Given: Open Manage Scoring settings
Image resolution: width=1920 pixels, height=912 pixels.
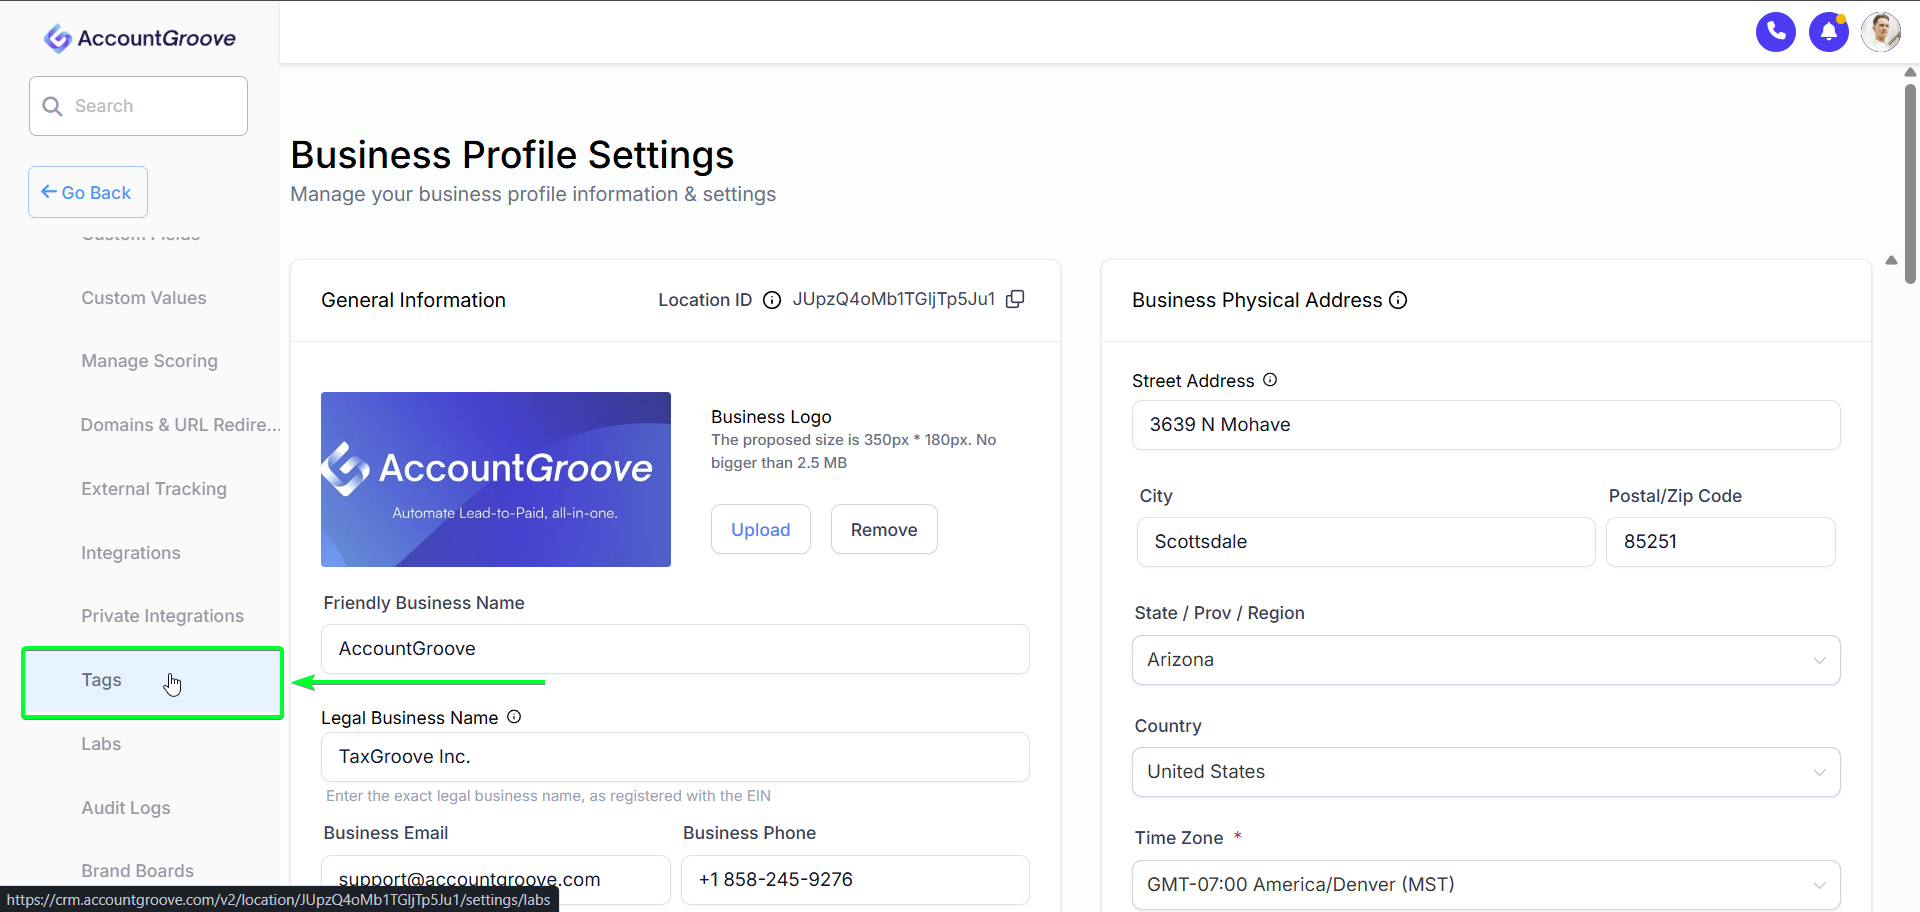Looking at the screenshot, I should tap(150, 361).
